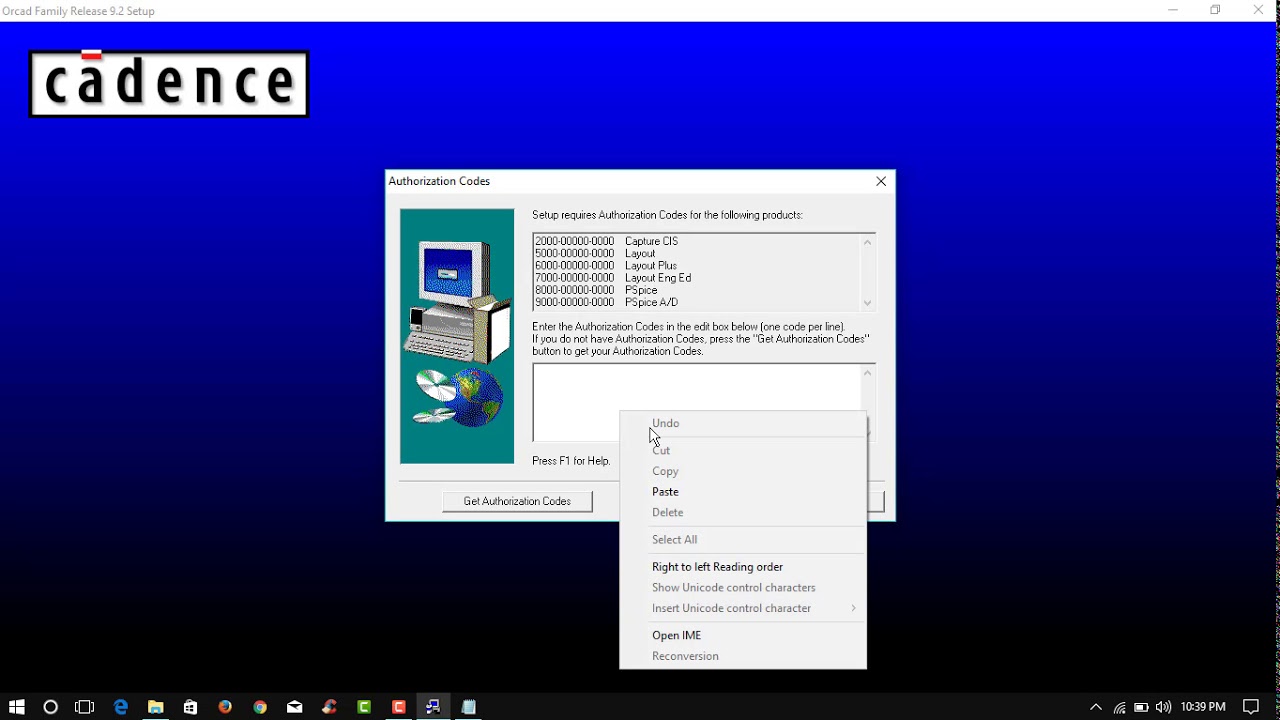Open the Windows Start menu
Viewport: 1280px width, 720px height.
(x=16, y=707)
